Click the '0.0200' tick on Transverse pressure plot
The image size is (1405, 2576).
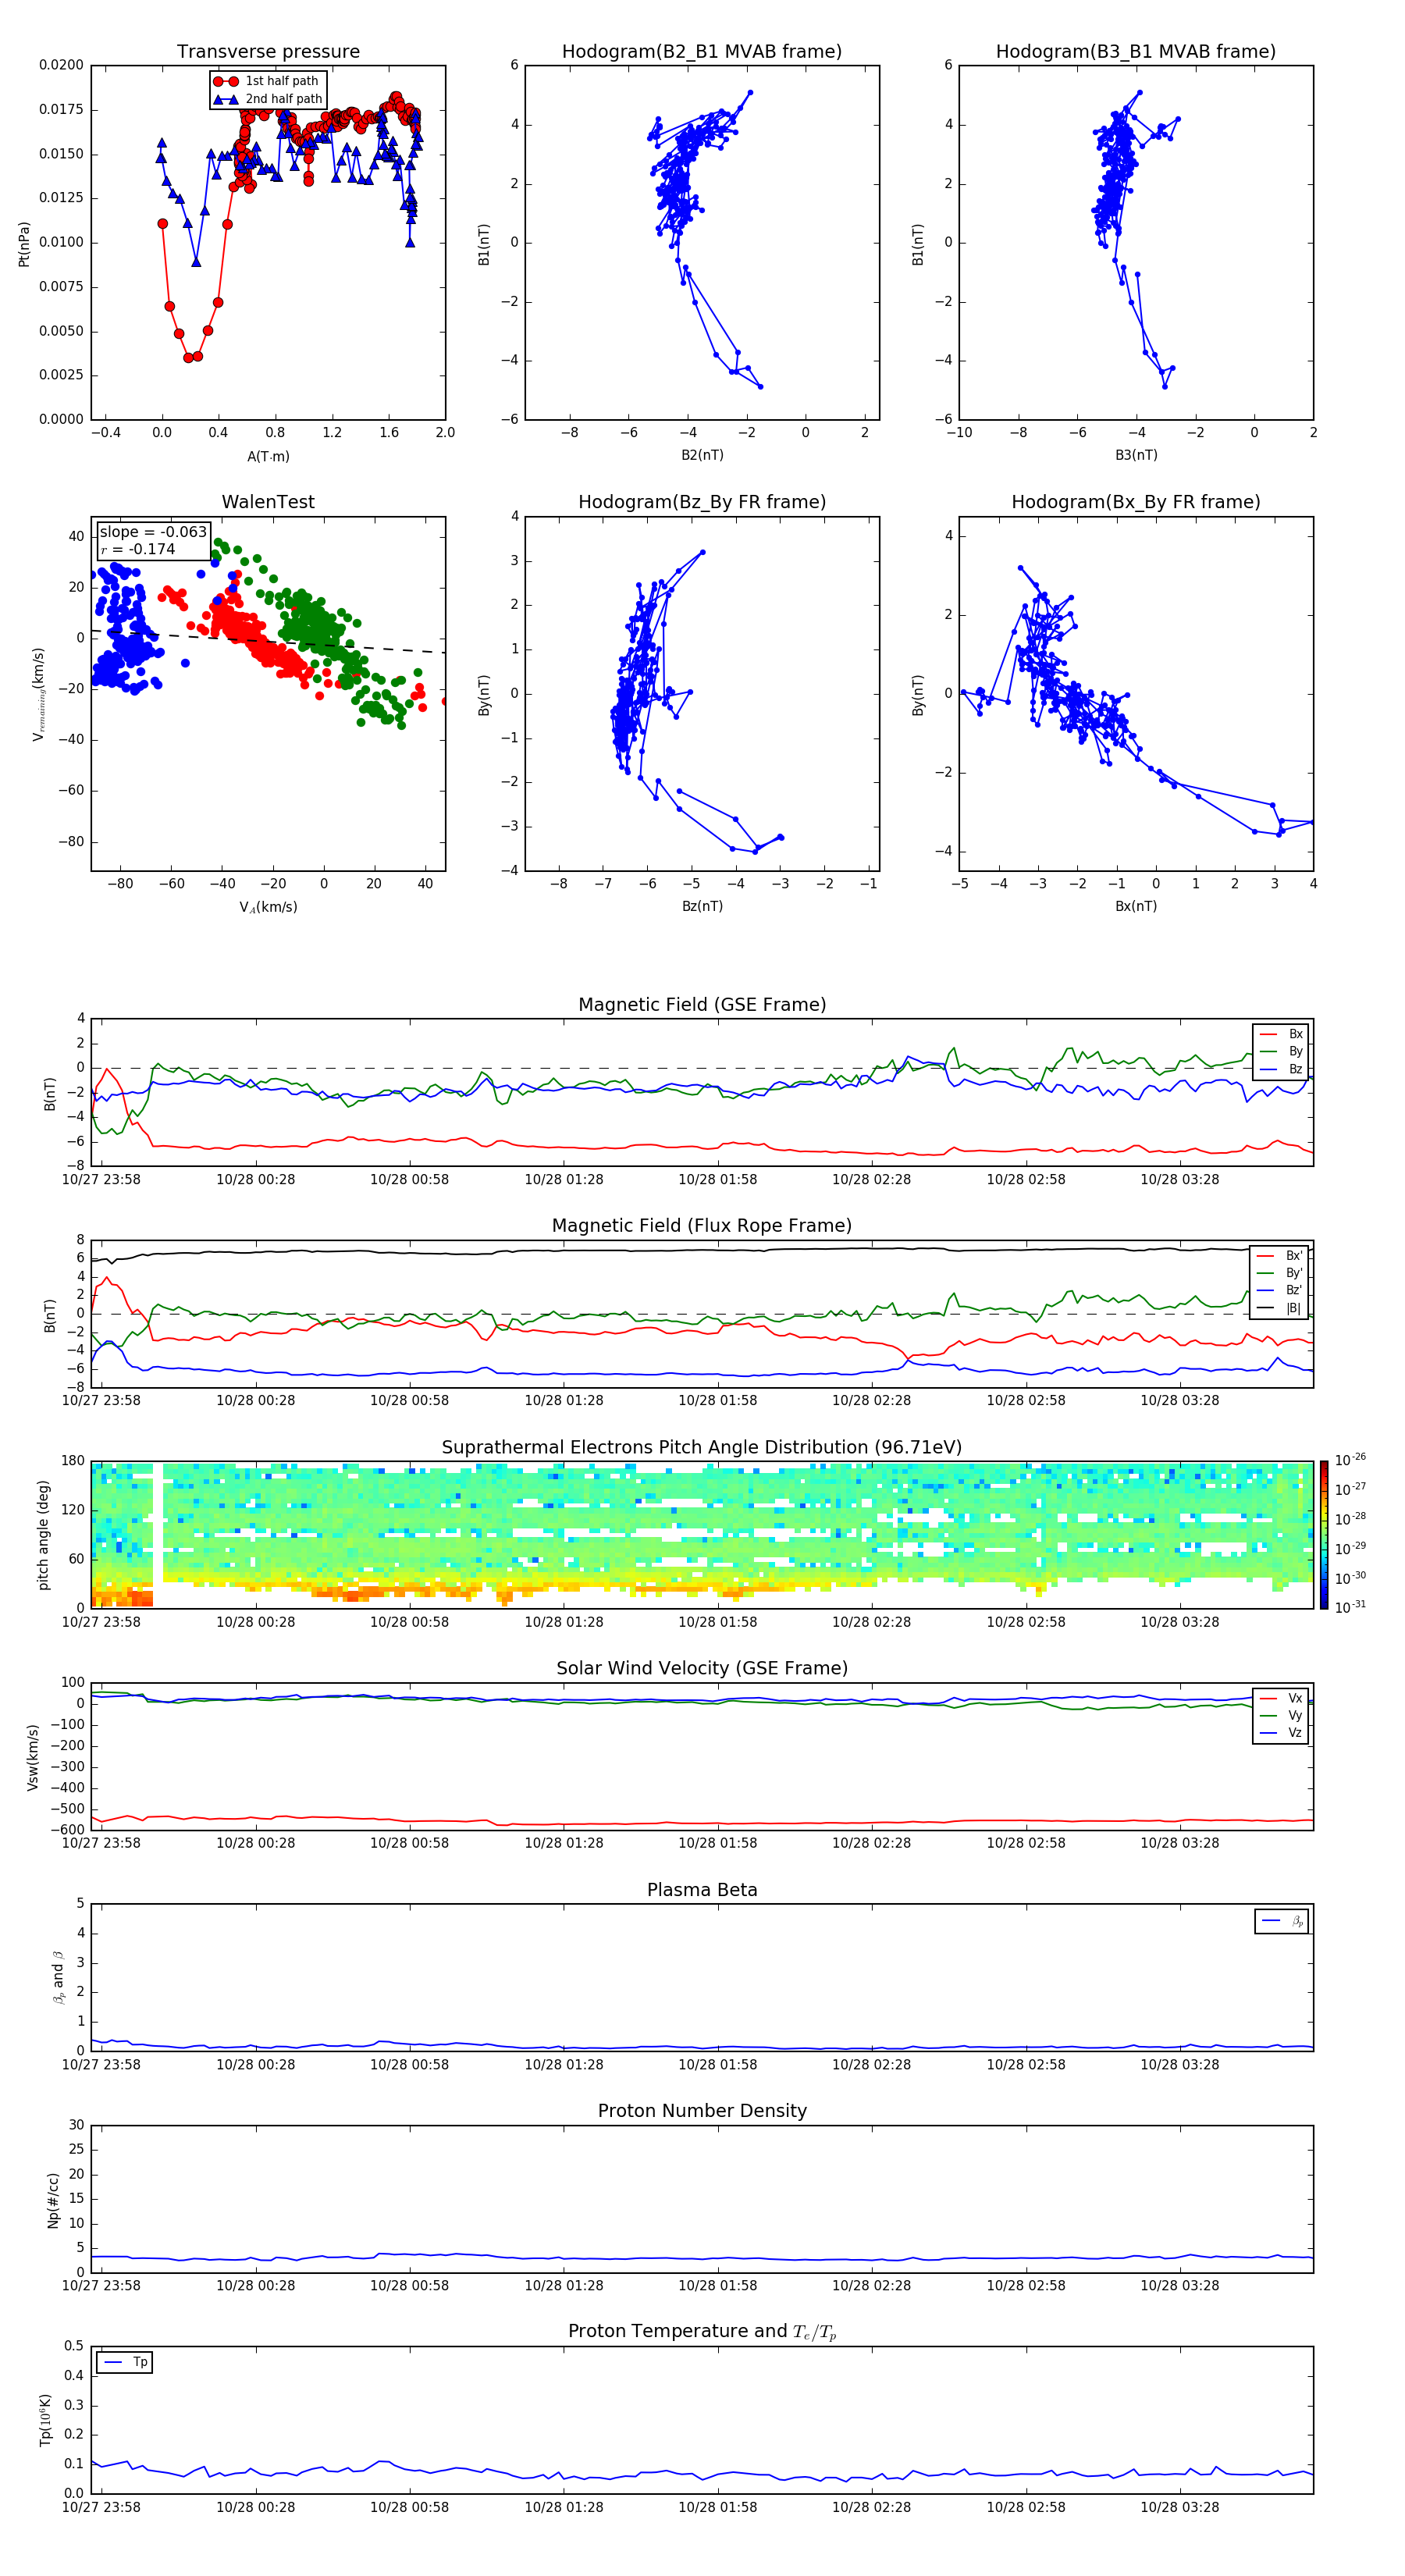tap(61, 65)
